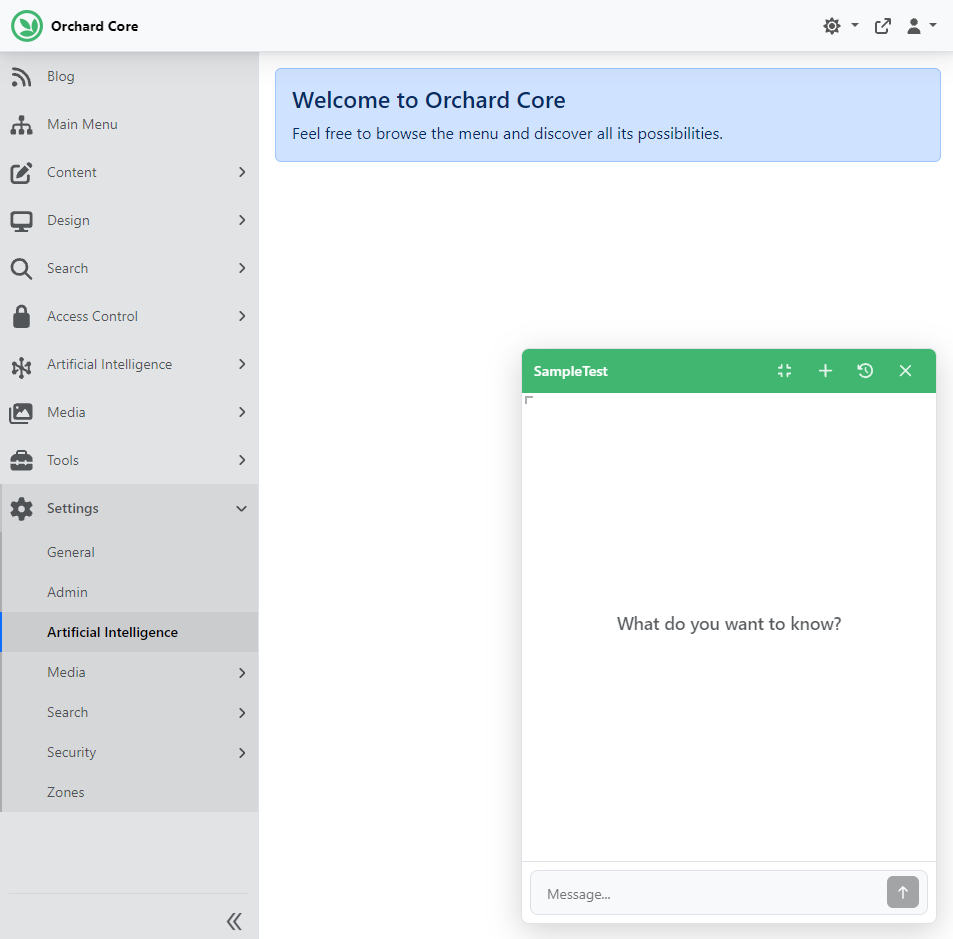Expand the Design menu chevron
This screenshot has height=939, width=953.
point(242,220)
